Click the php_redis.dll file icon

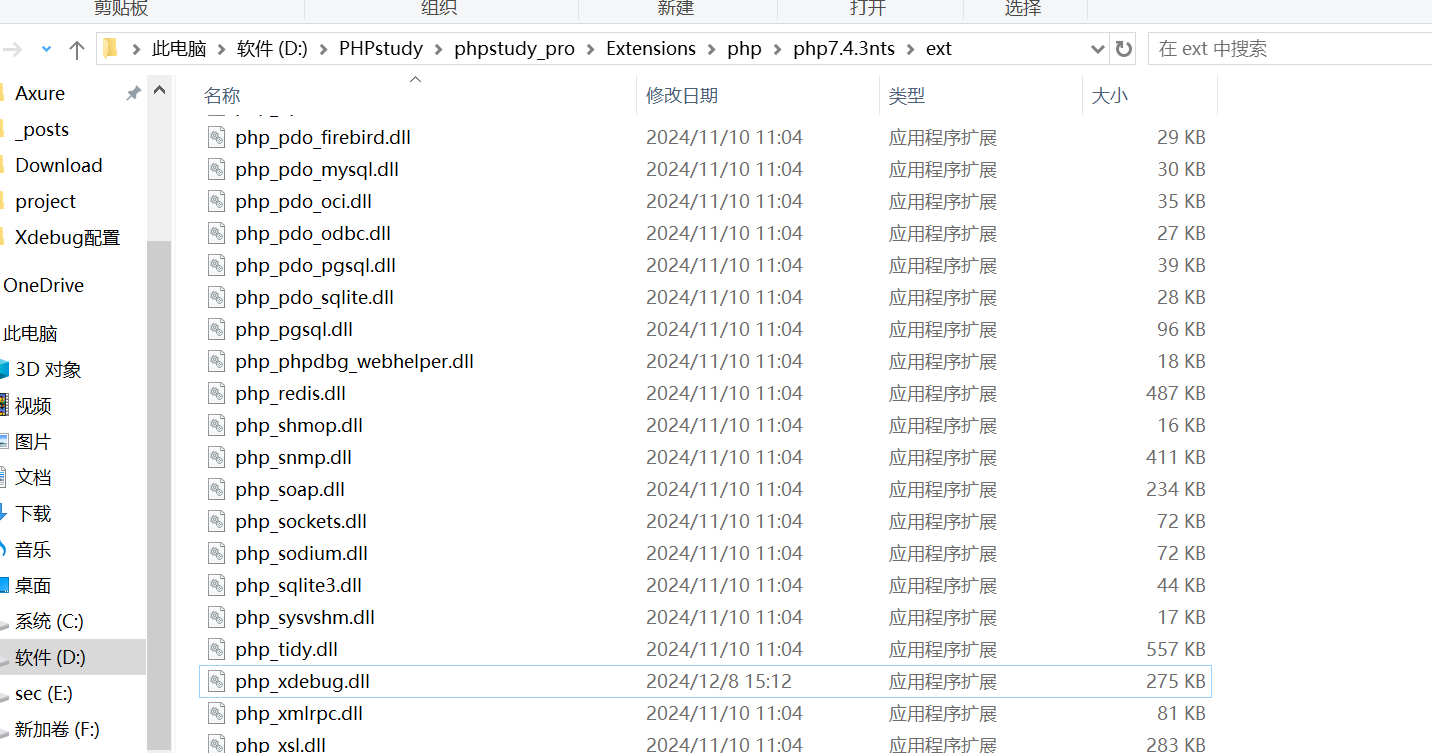(x=217, y=394)
